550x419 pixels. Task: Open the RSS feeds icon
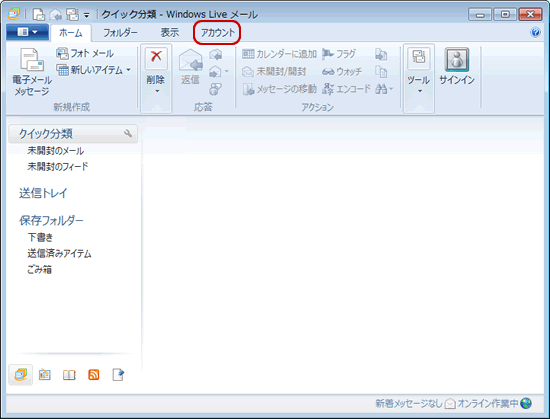pyautogui.click(x=94, y=375)
